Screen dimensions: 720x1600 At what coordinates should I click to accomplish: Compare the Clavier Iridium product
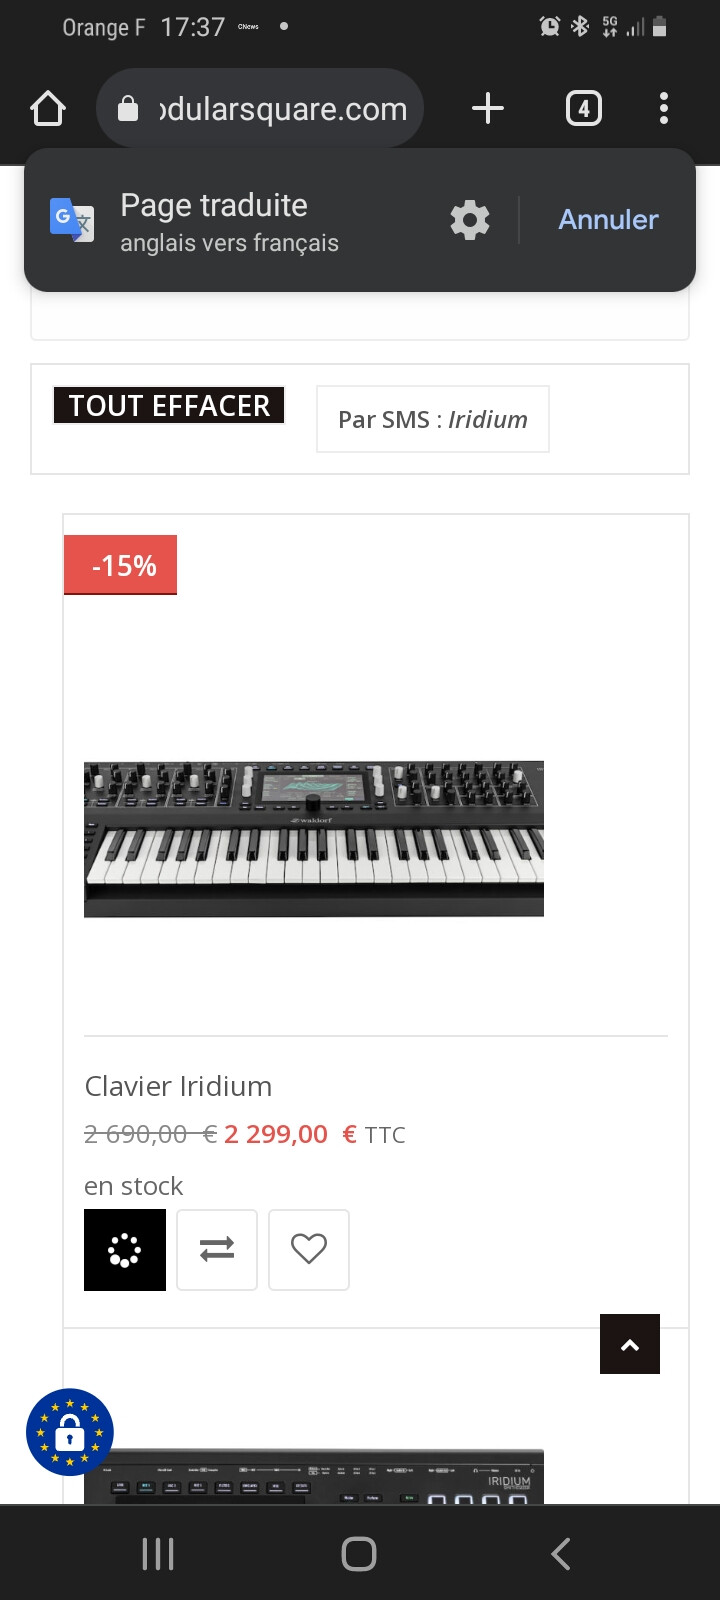217,1250
